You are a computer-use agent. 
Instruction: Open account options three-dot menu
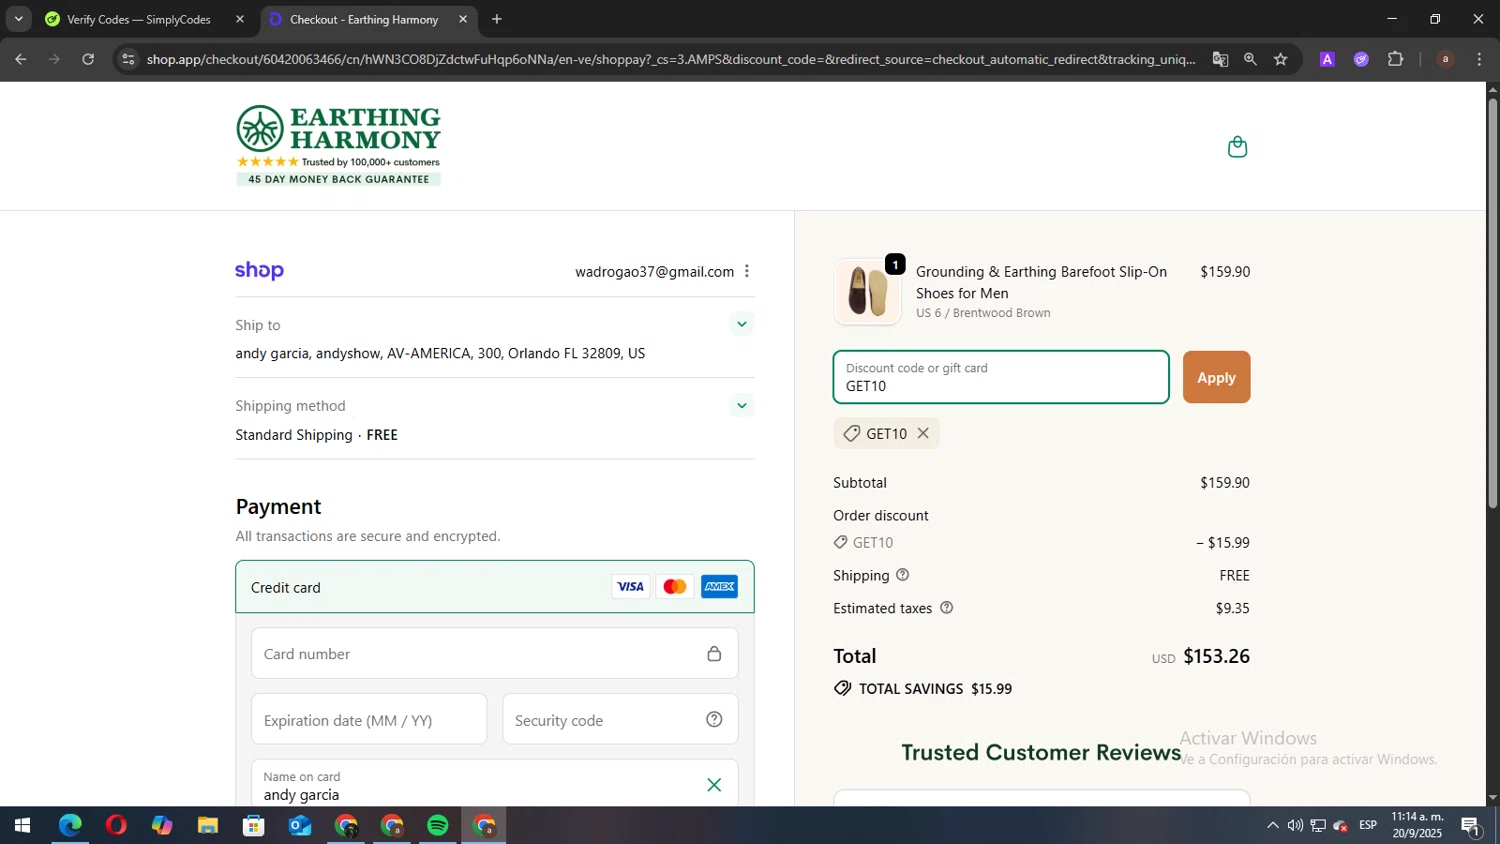coord(747,271)
